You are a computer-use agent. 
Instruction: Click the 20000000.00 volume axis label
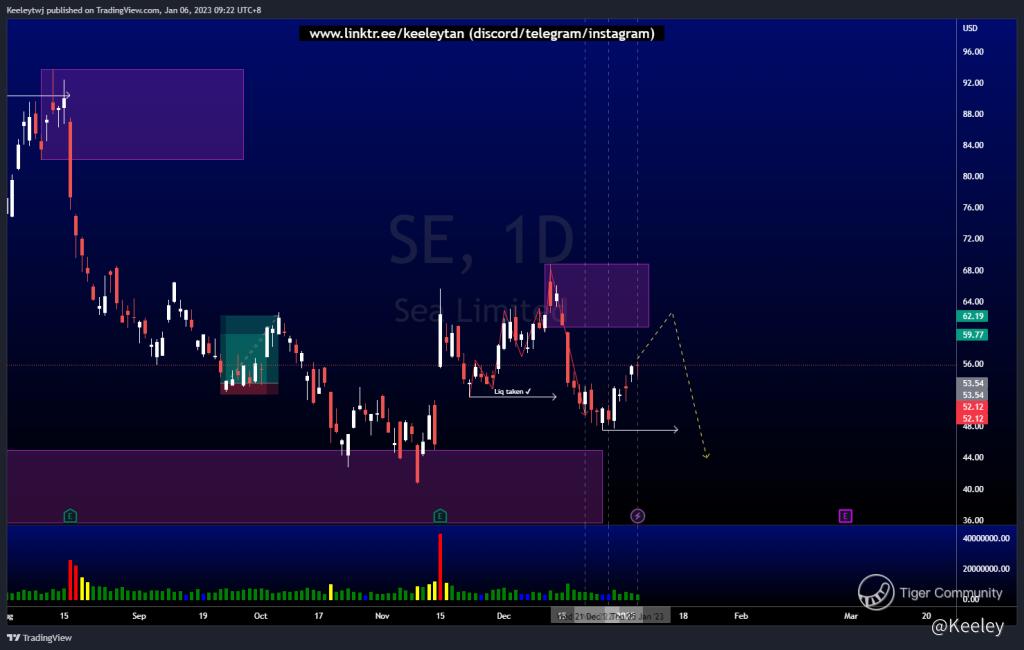pyautogui.click(x=985, y=568)
